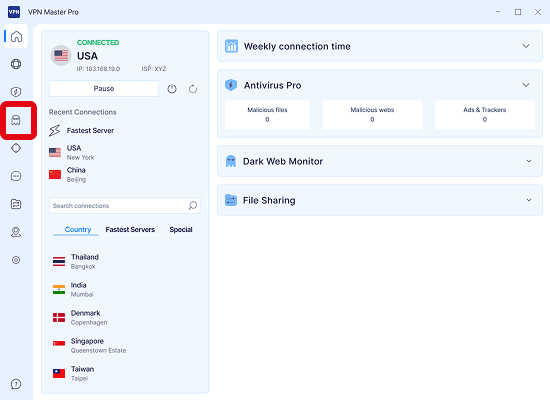The image size is (550, 400).
Task: Open the Ads & Trackers tile
Action: pyautogui.click(x=485, y=115)
